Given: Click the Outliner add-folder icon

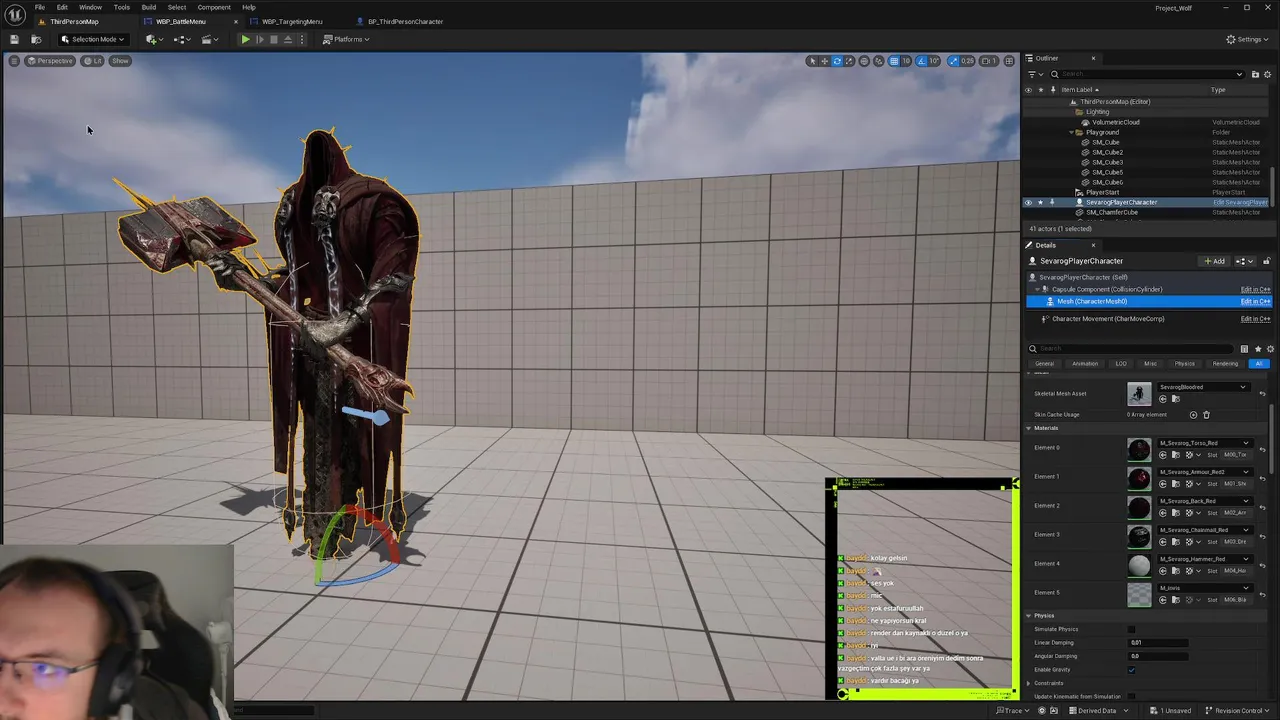Looking at the screenshot, I should [1255, 74].
